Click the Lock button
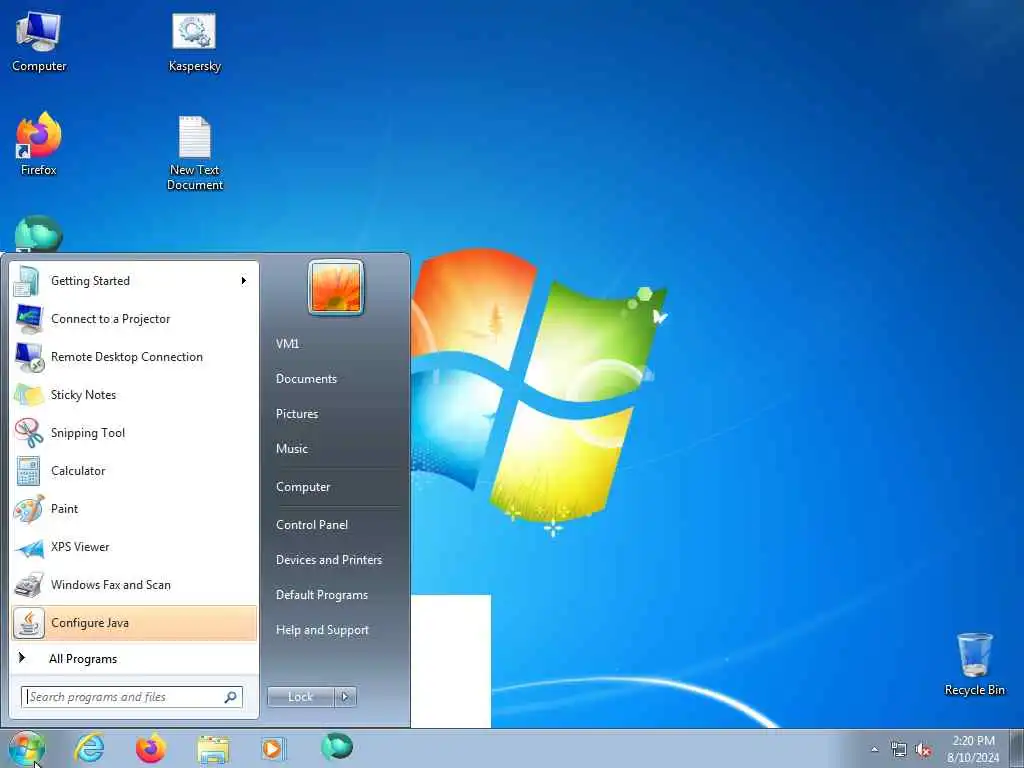This screenshot has height=768, width=1024. [x=301, y=697]
